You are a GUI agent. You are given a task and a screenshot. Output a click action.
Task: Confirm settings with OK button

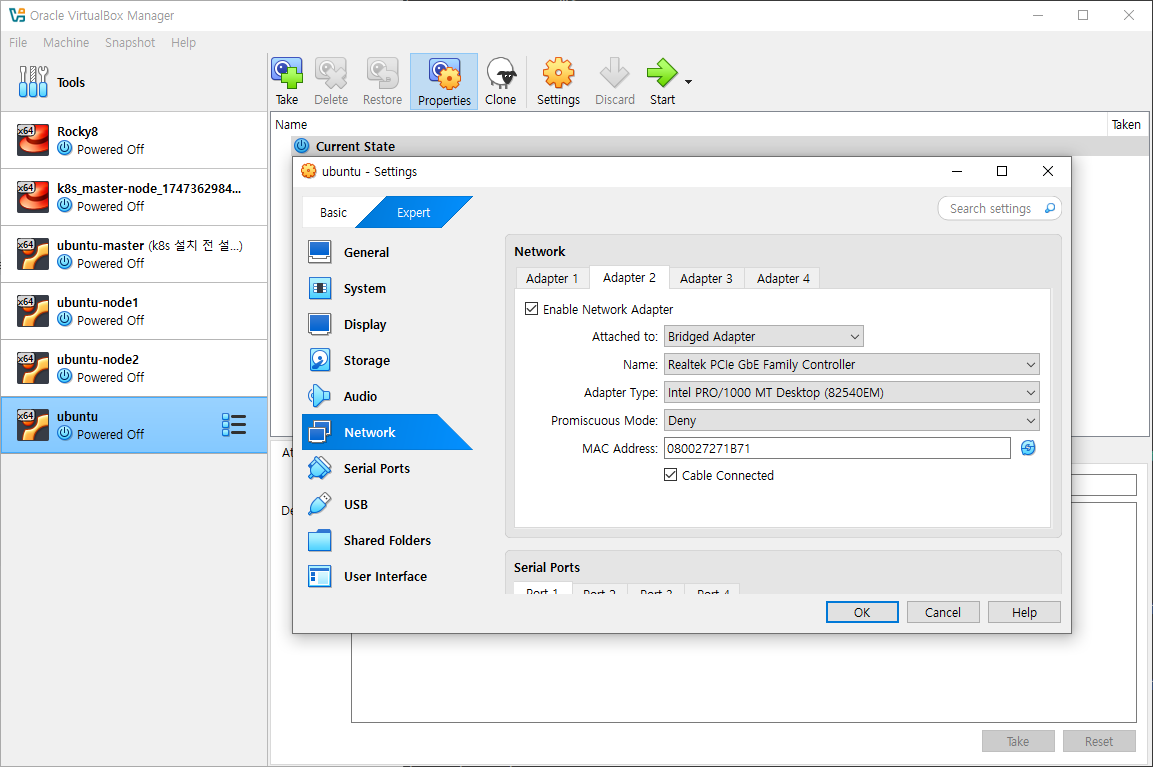click(862, 612)
